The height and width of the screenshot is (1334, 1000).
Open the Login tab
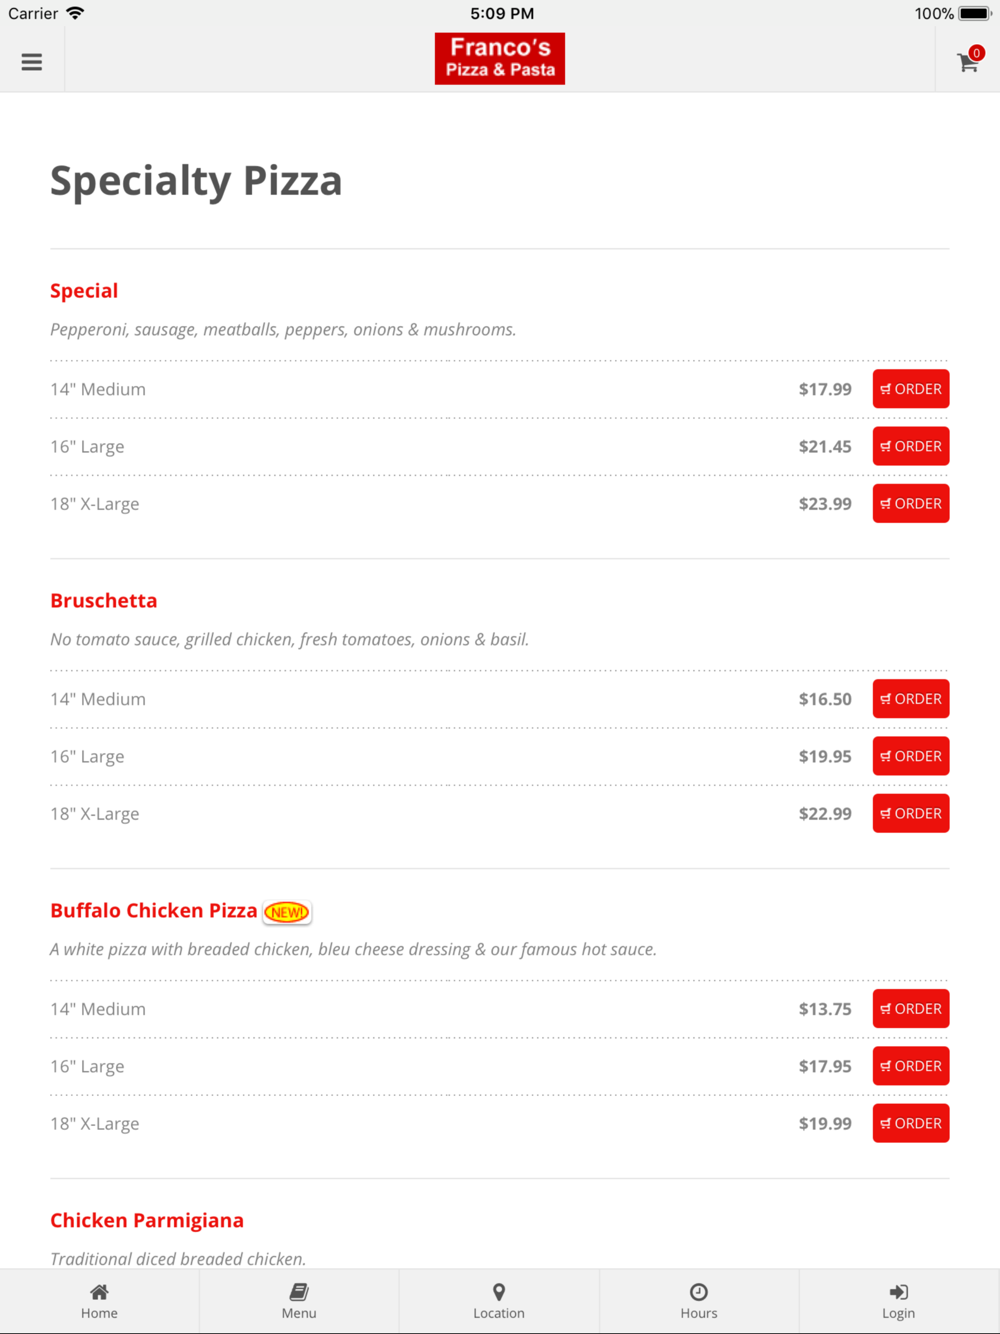tap(899, 1301)
